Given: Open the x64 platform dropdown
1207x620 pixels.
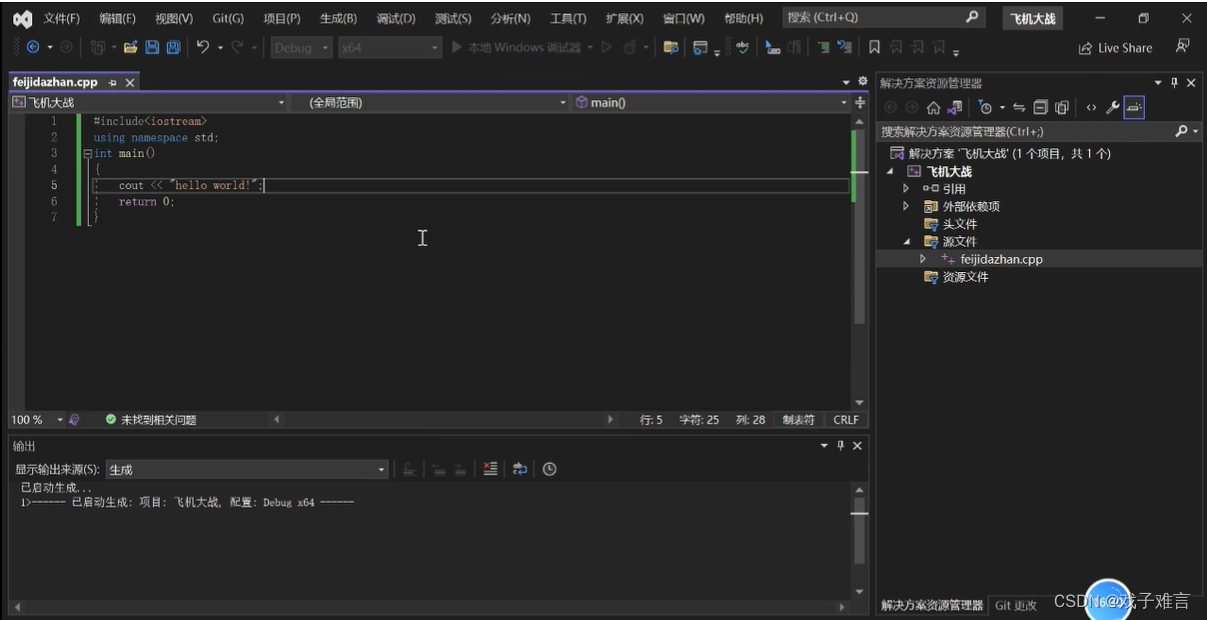Looking at the screenshot, I should coord(389,47).
